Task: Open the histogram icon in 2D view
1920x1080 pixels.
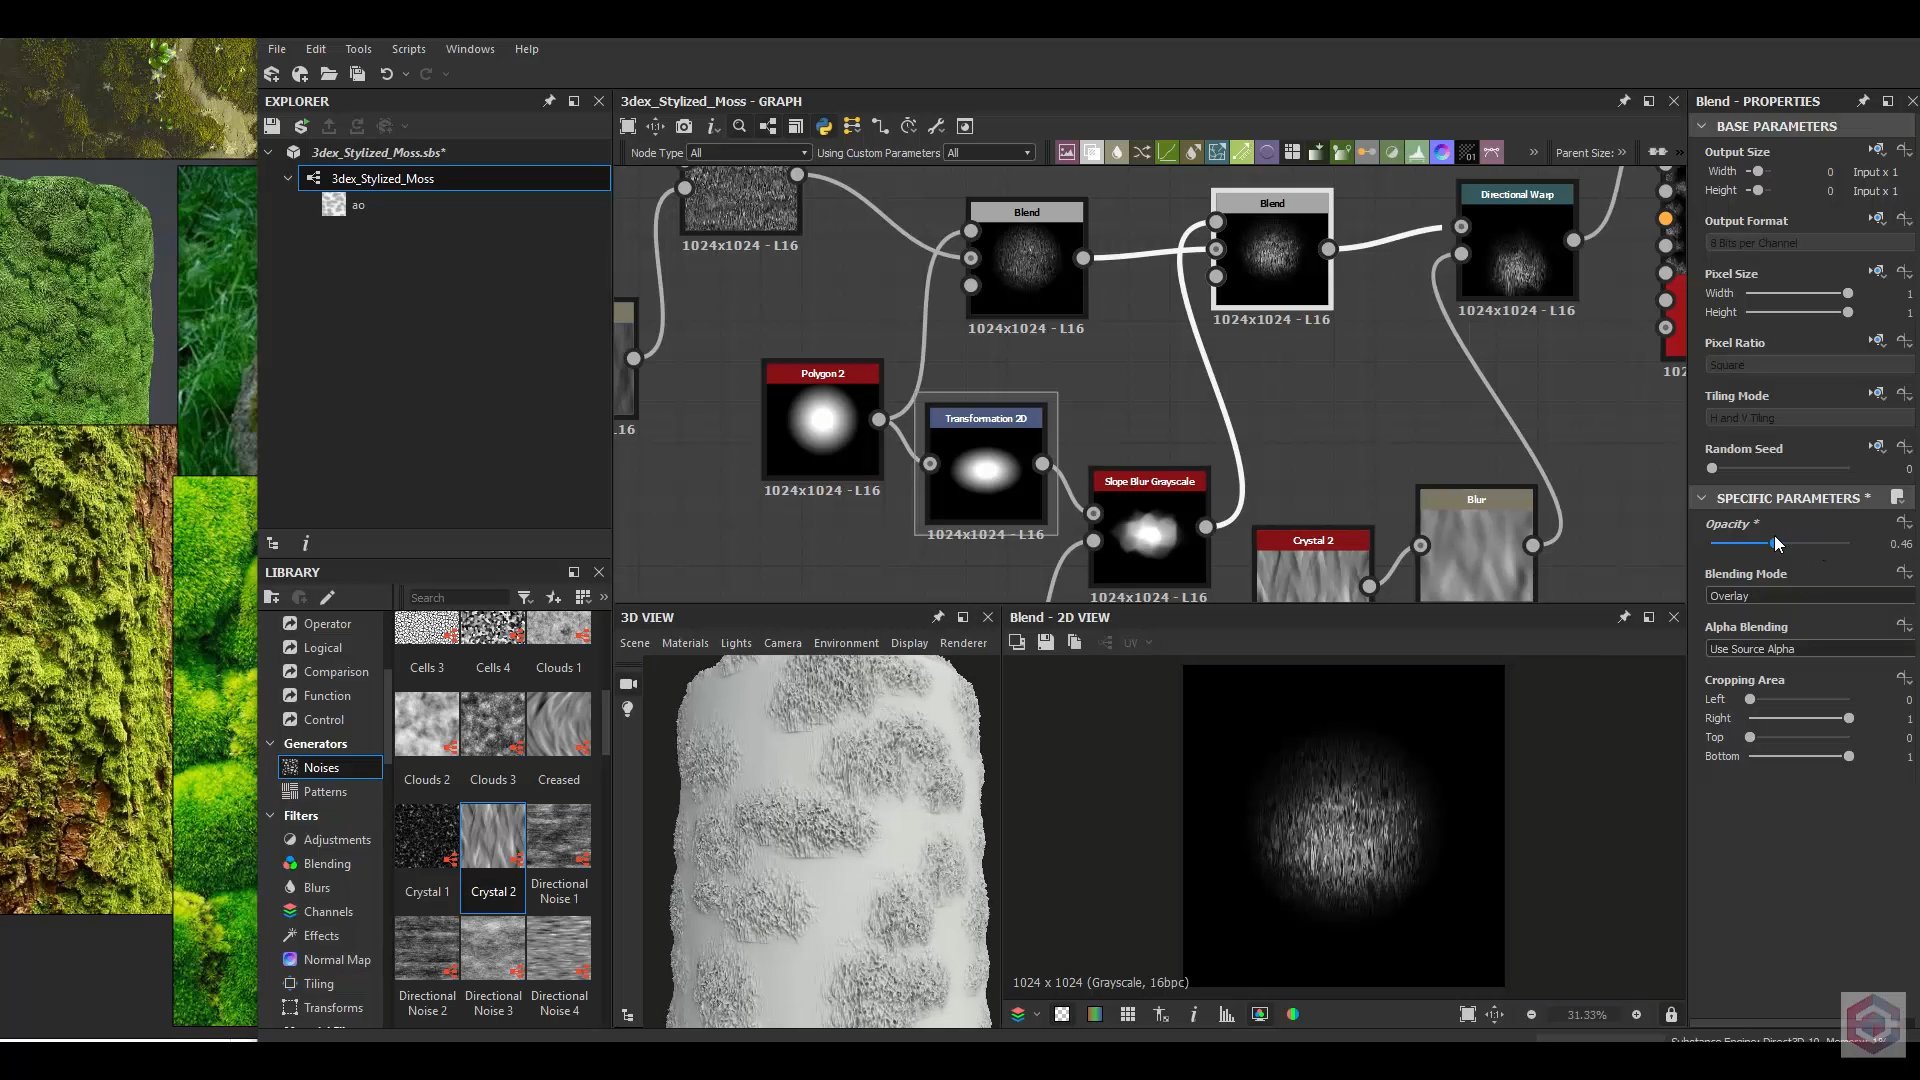Action: pyautogui.click(x=1226, y=1014)
